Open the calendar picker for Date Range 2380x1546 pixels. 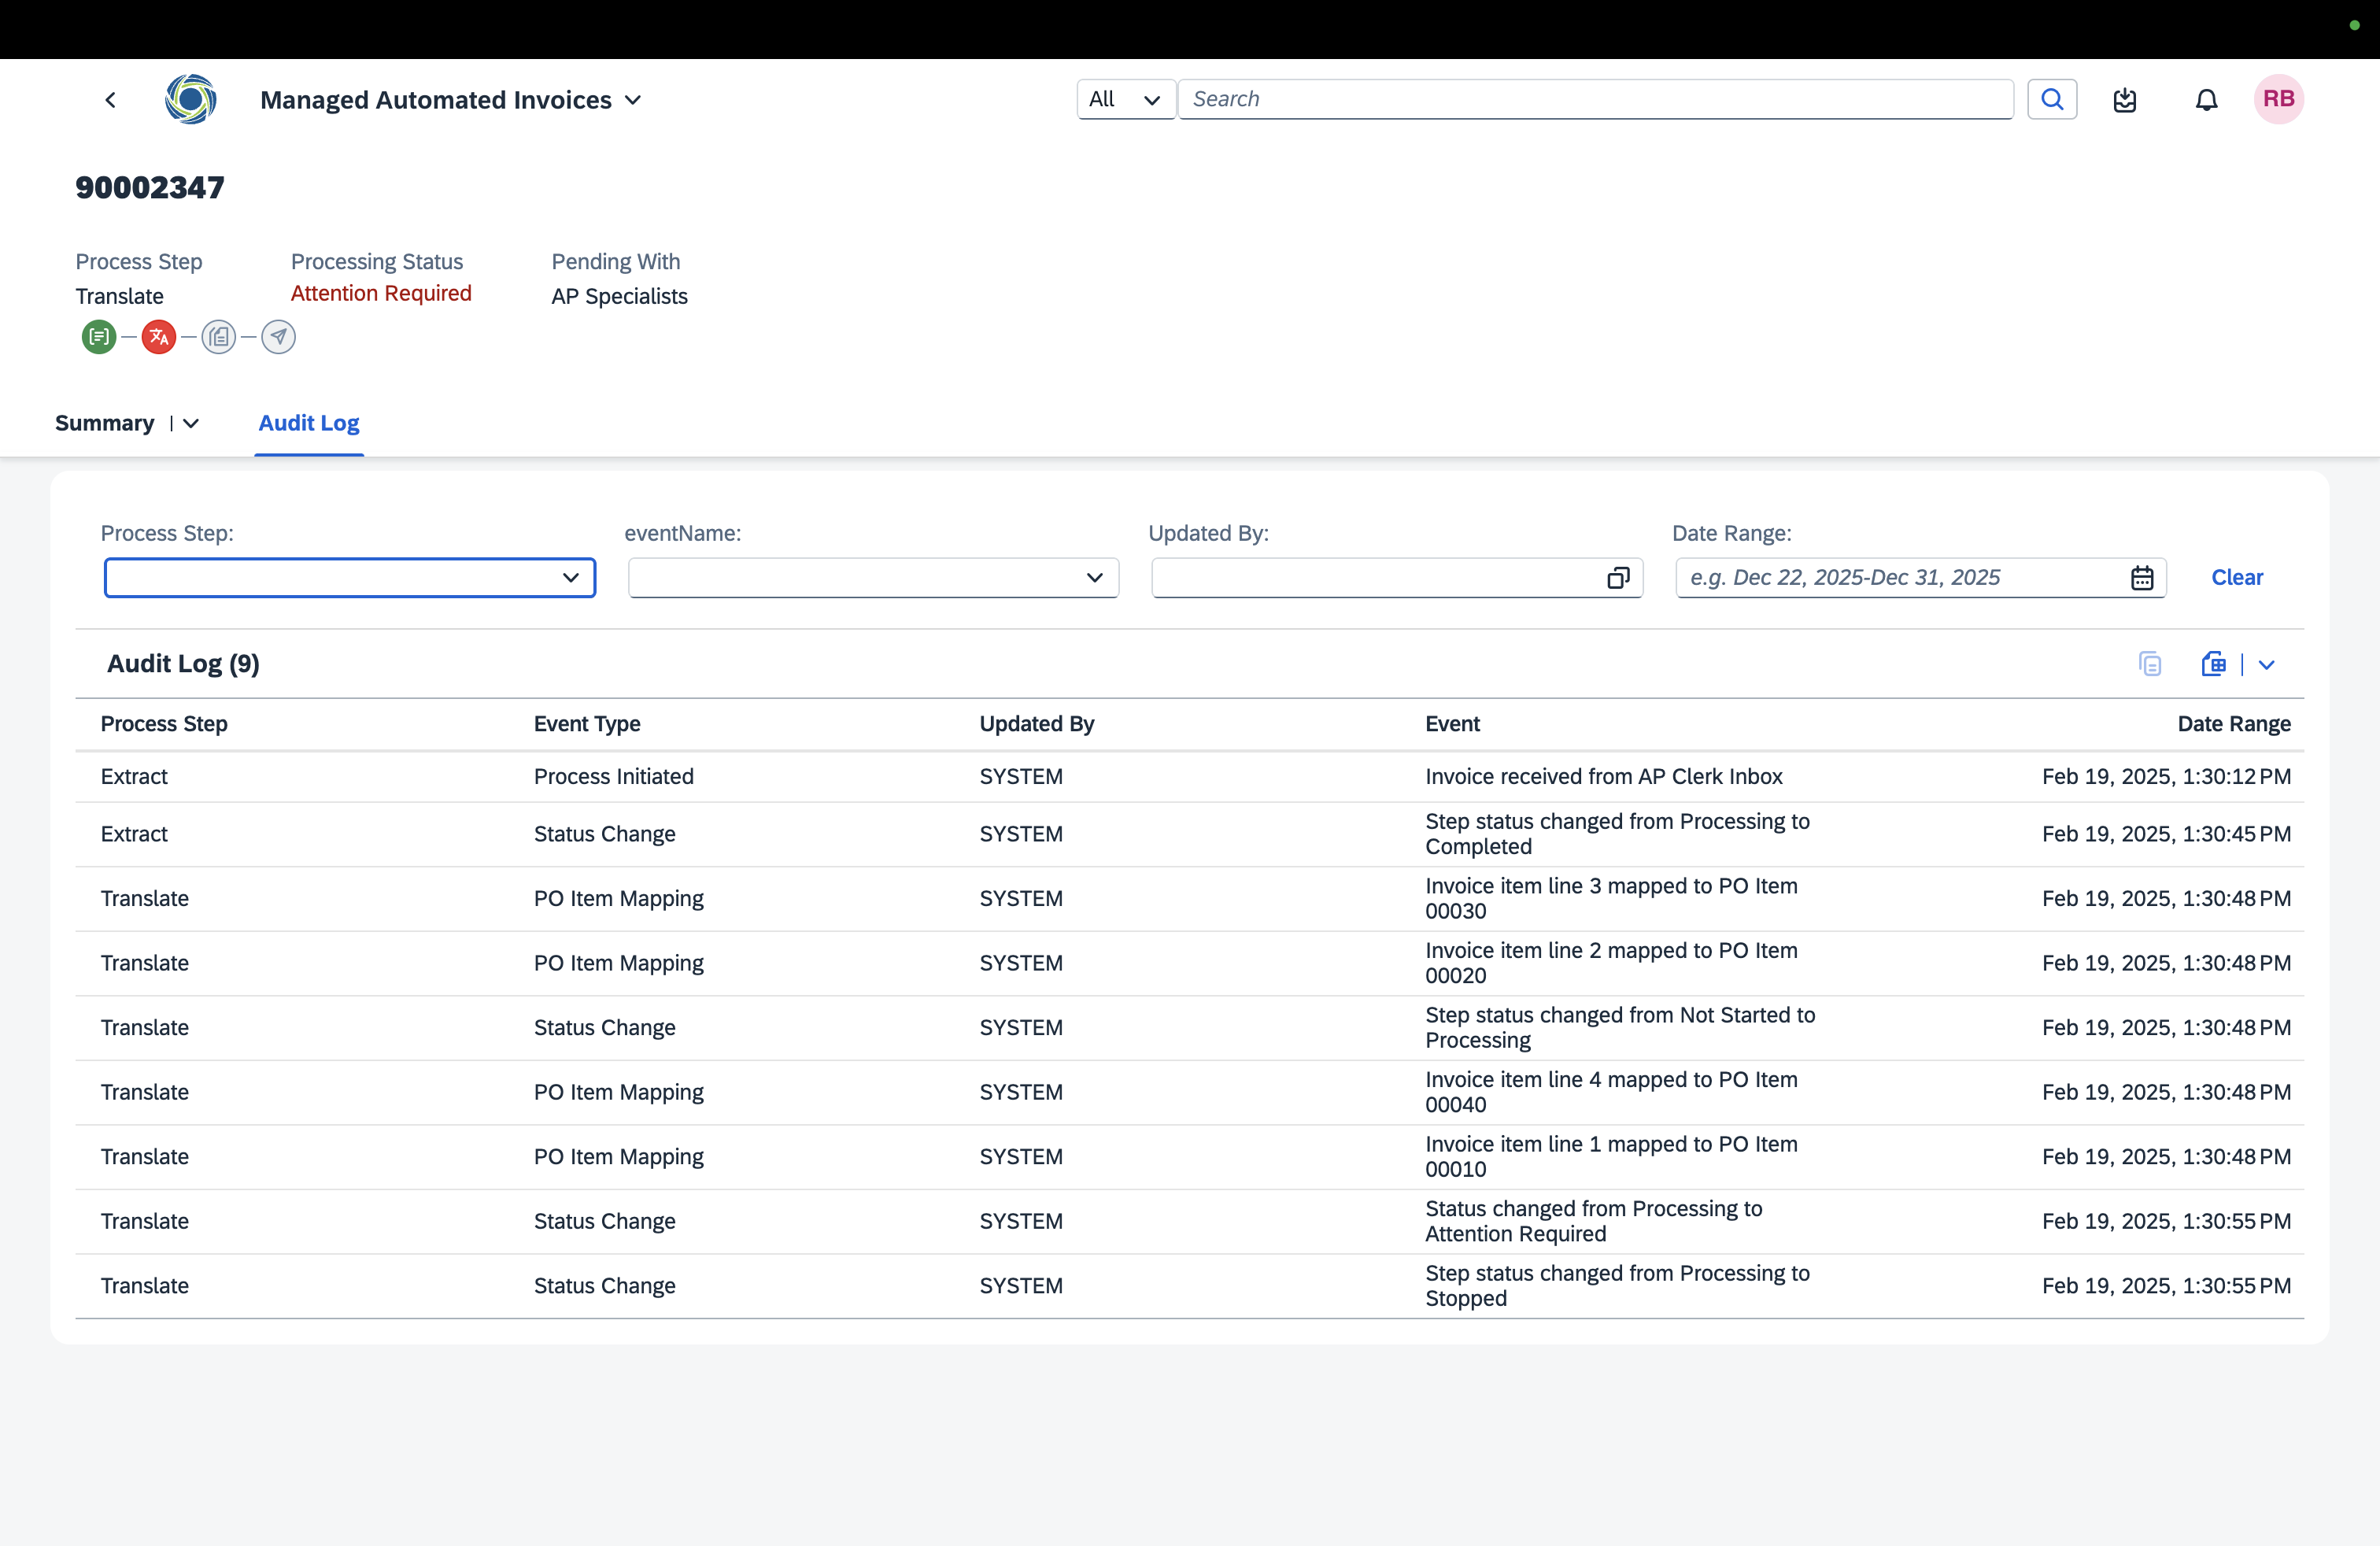(x=2142, y=577)
